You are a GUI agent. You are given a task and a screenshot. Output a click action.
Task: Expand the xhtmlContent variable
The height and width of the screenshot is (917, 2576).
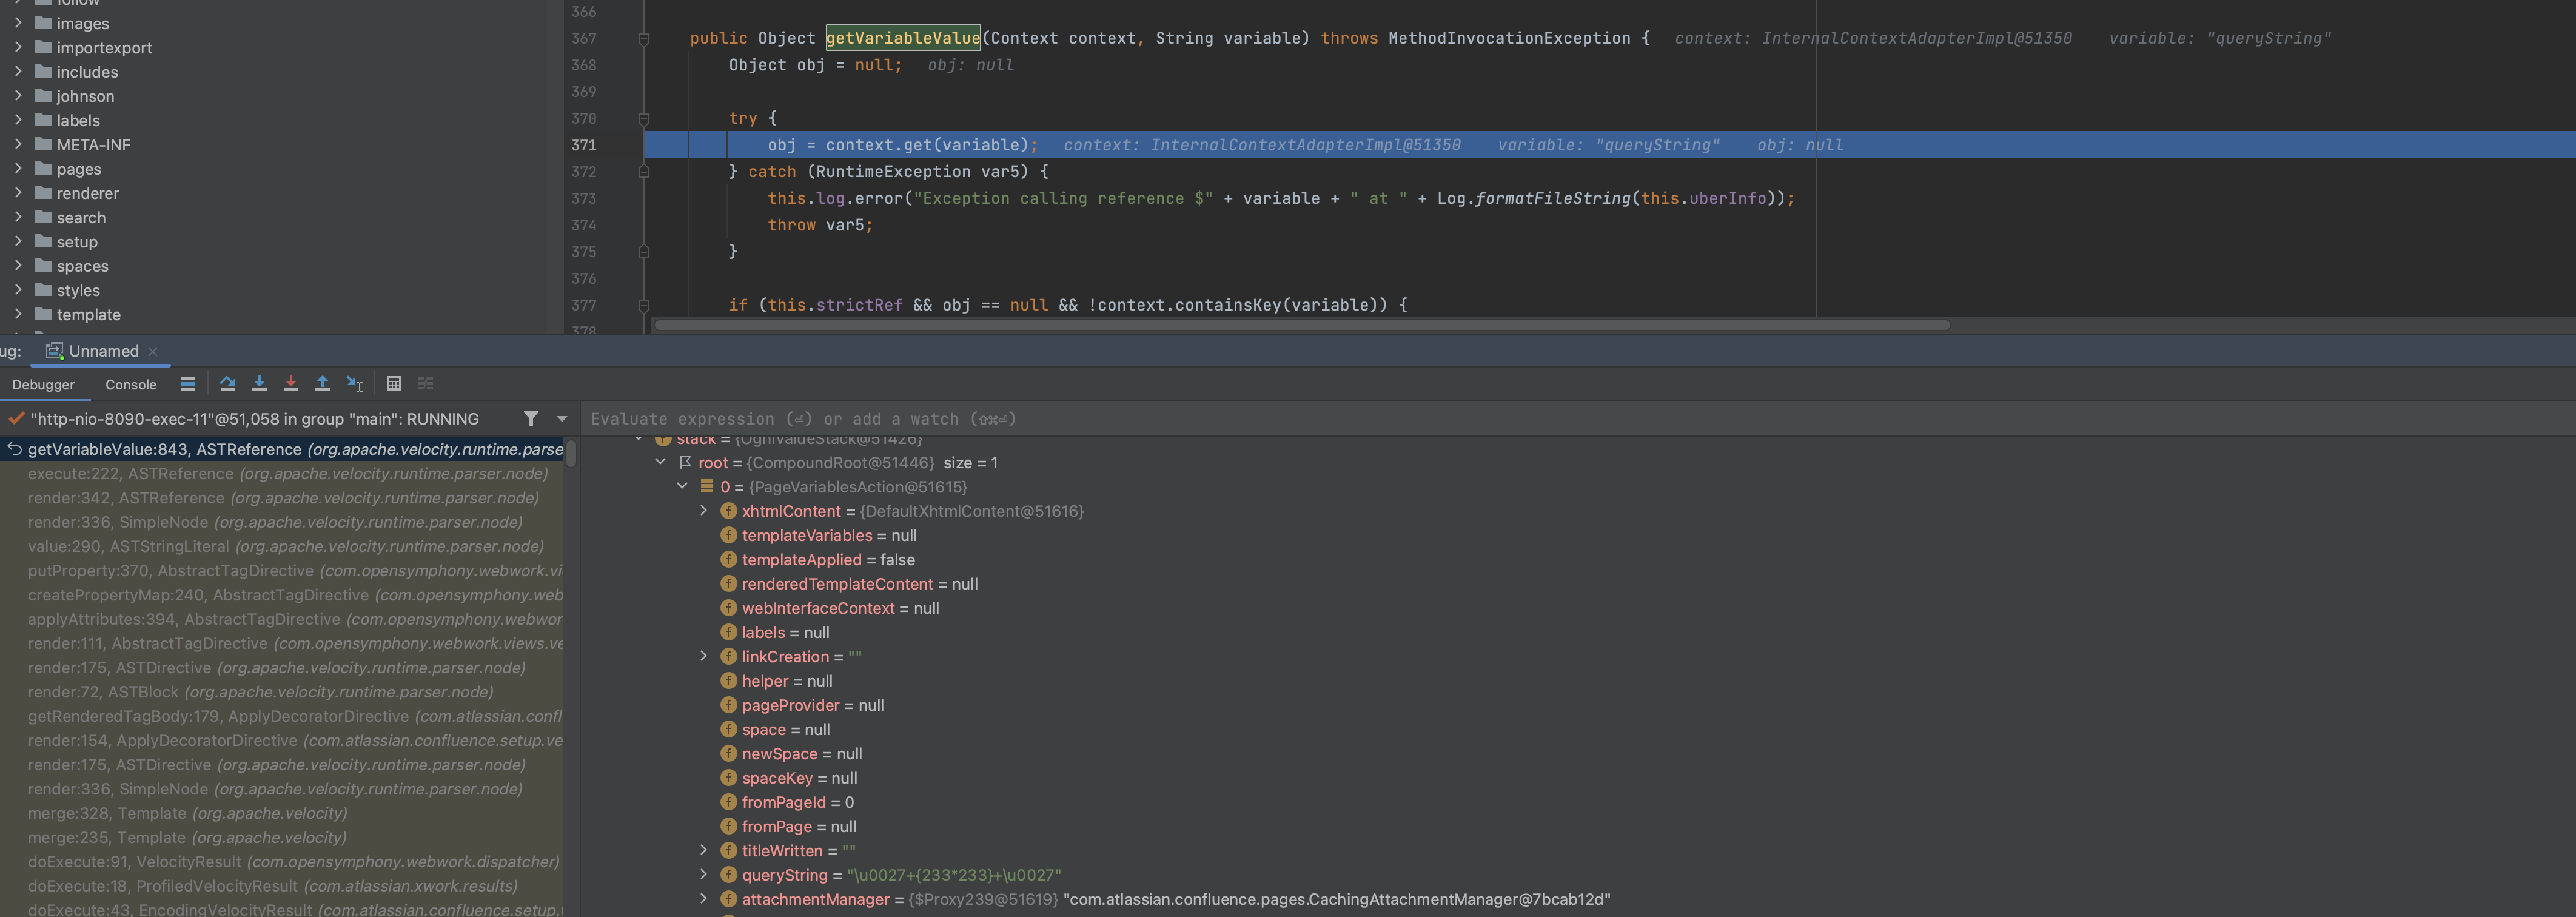[703, 511]
